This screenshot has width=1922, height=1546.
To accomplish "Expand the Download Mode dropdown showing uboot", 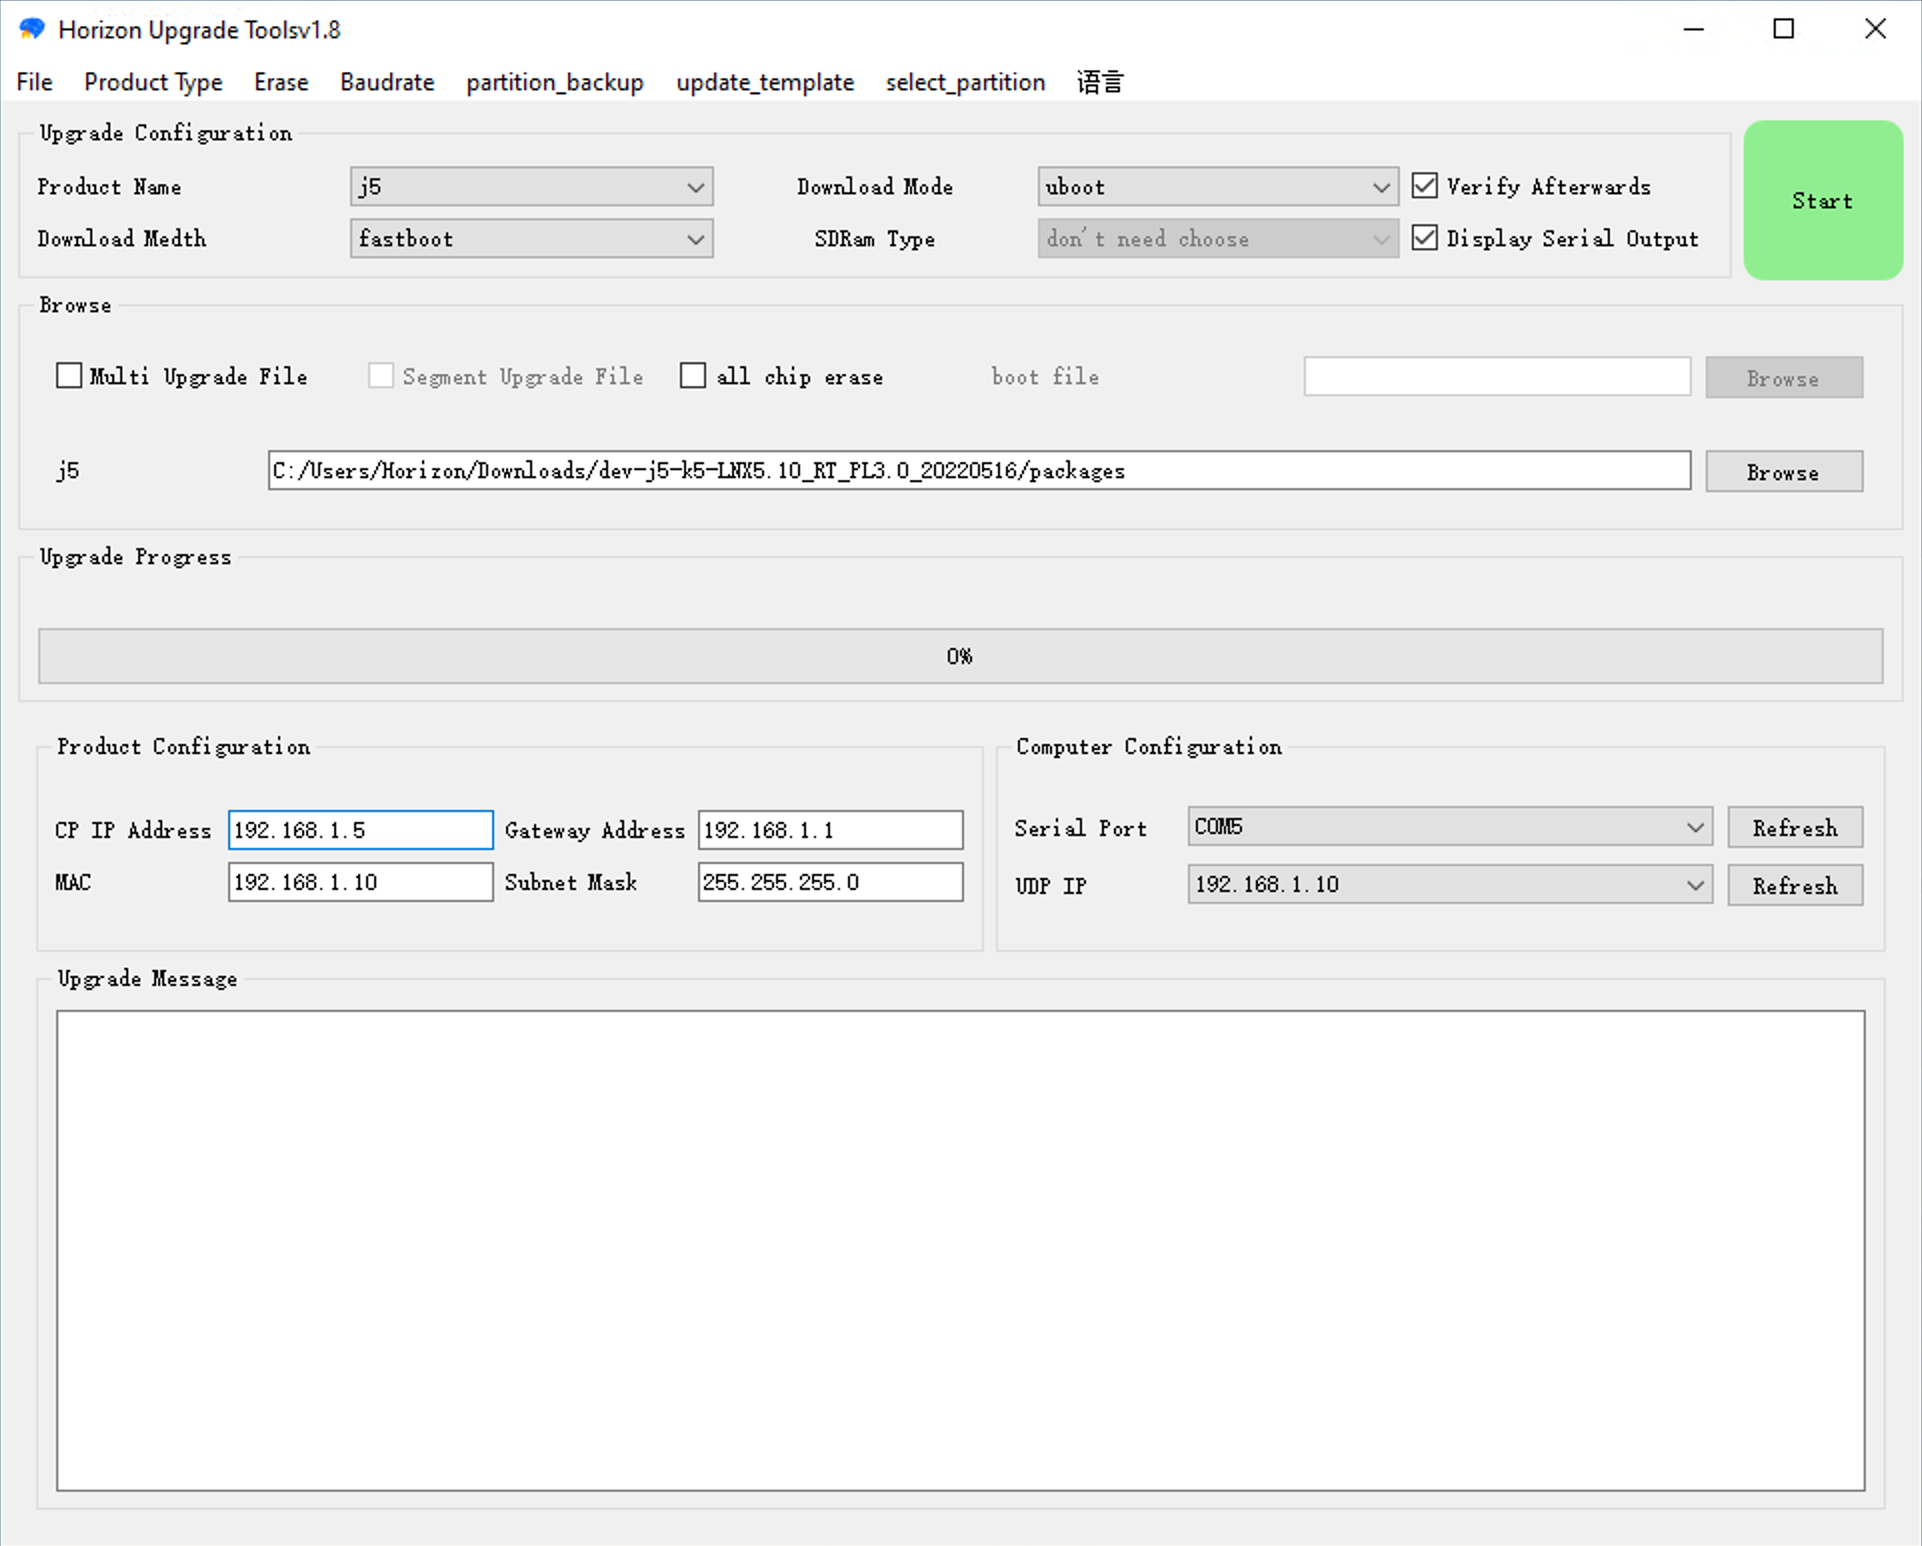I will pyautogui.click(x=1217, y=187).
